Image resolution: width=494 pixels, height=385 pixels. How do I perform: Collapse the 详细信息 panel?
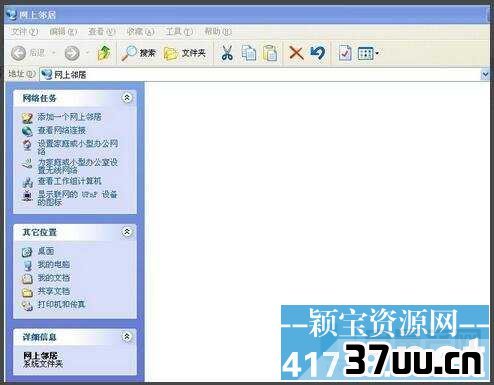(127, 337)
